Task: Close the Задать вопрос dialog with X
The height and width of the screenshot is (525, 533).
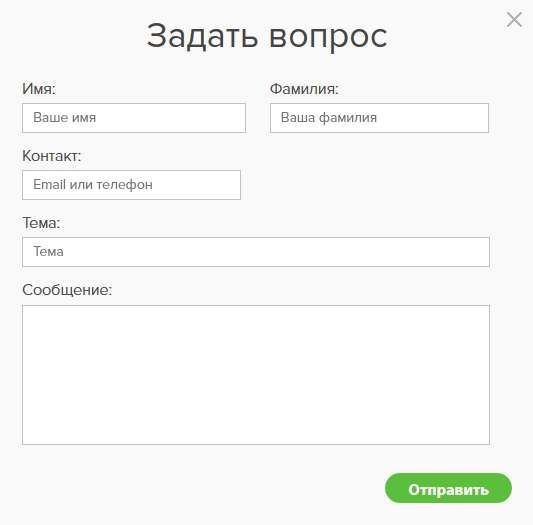Action: [x=514, y=19]
